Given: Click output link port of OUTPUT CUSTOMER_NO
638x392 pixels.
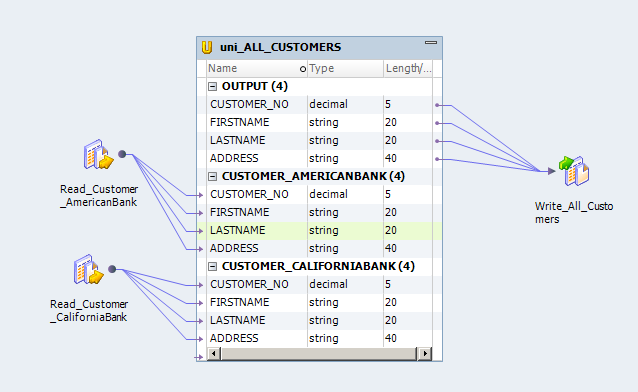Looking at the screenshot, I should pos(437,105).
